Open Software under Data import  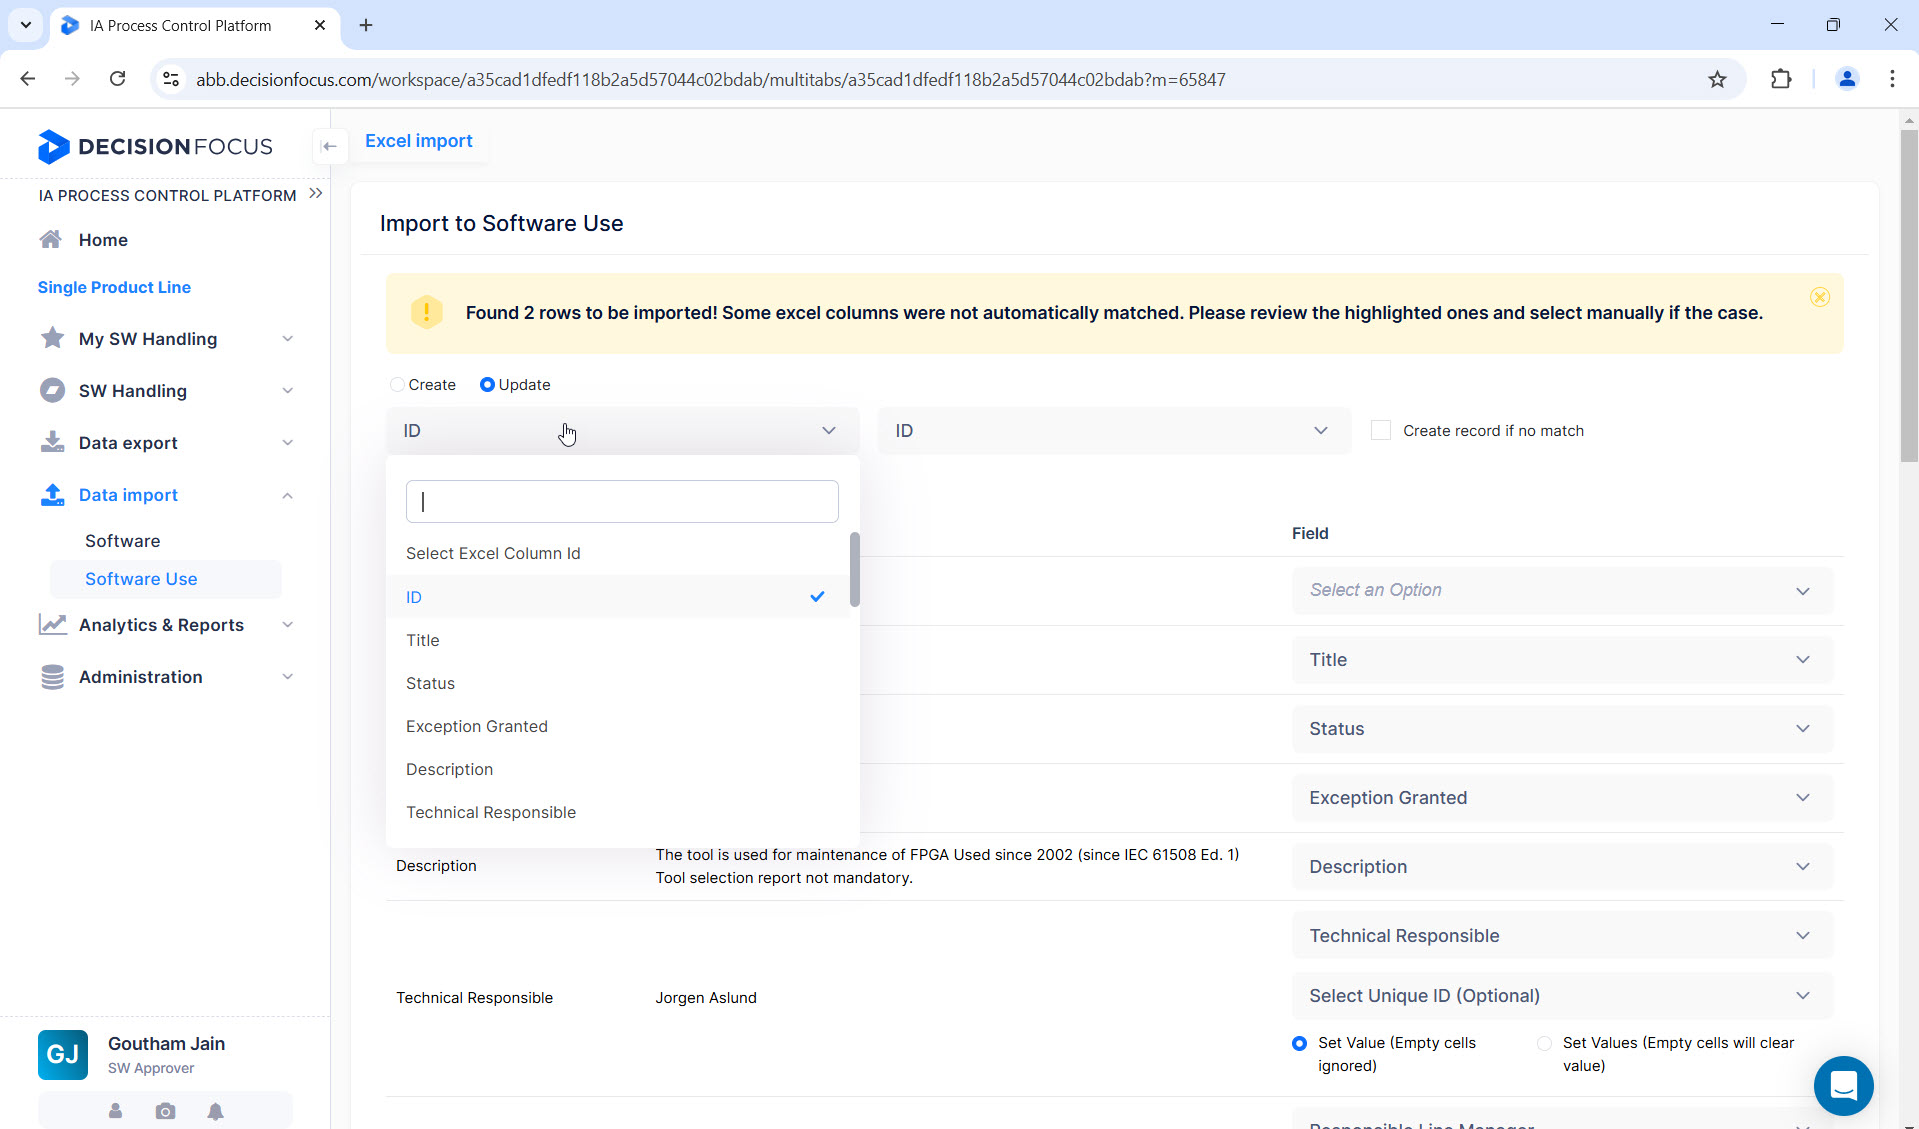(122, 541)
